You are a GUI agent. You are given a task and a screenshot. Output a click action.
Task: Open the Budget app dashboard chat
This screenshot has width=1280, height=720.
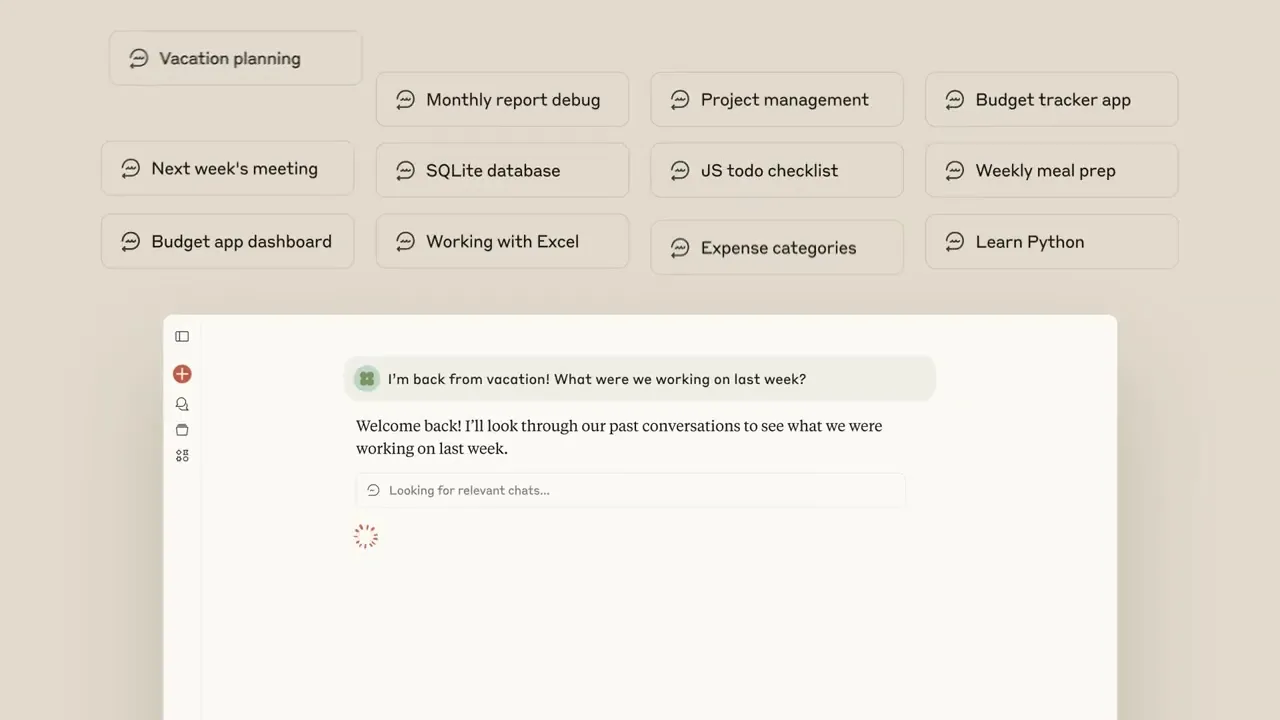pyautogui.click(x=227, y=241)
